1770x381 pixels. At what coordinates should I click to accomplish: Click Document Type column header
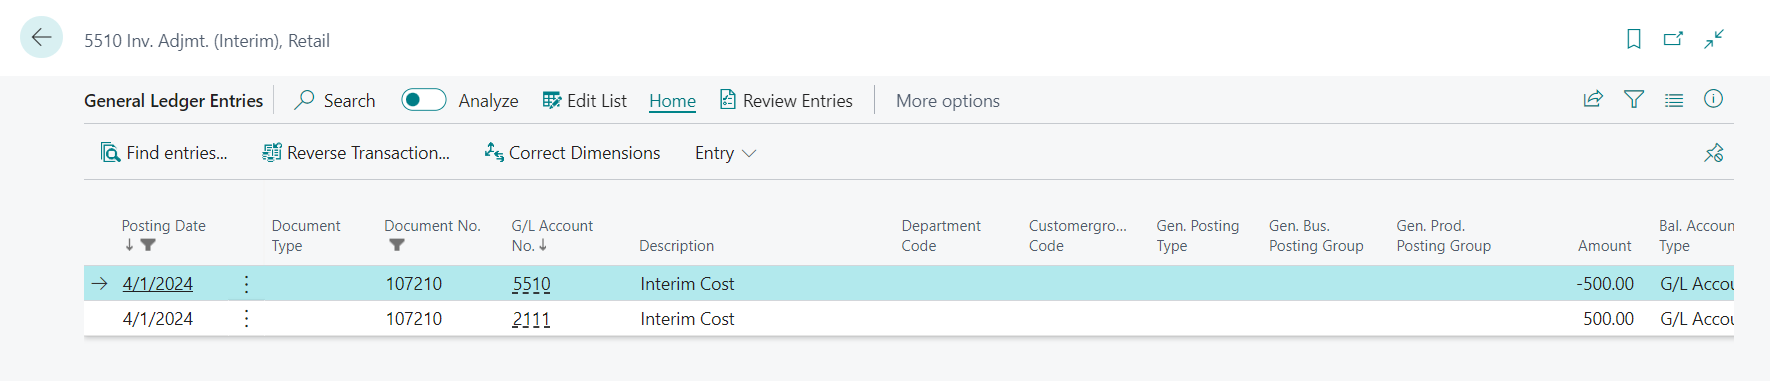click(x=306, y=236)
